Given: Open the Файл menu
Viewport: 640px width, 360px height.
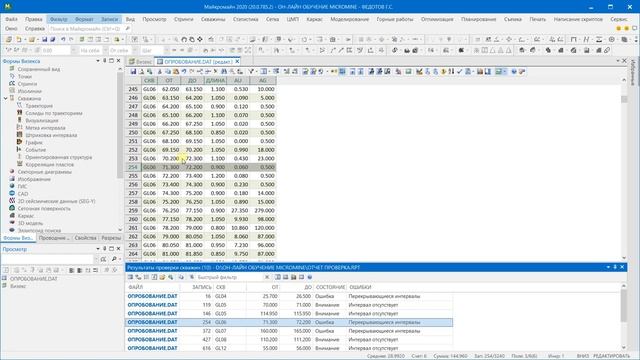Looking at the screenshot, I should (x=11, y=19).
